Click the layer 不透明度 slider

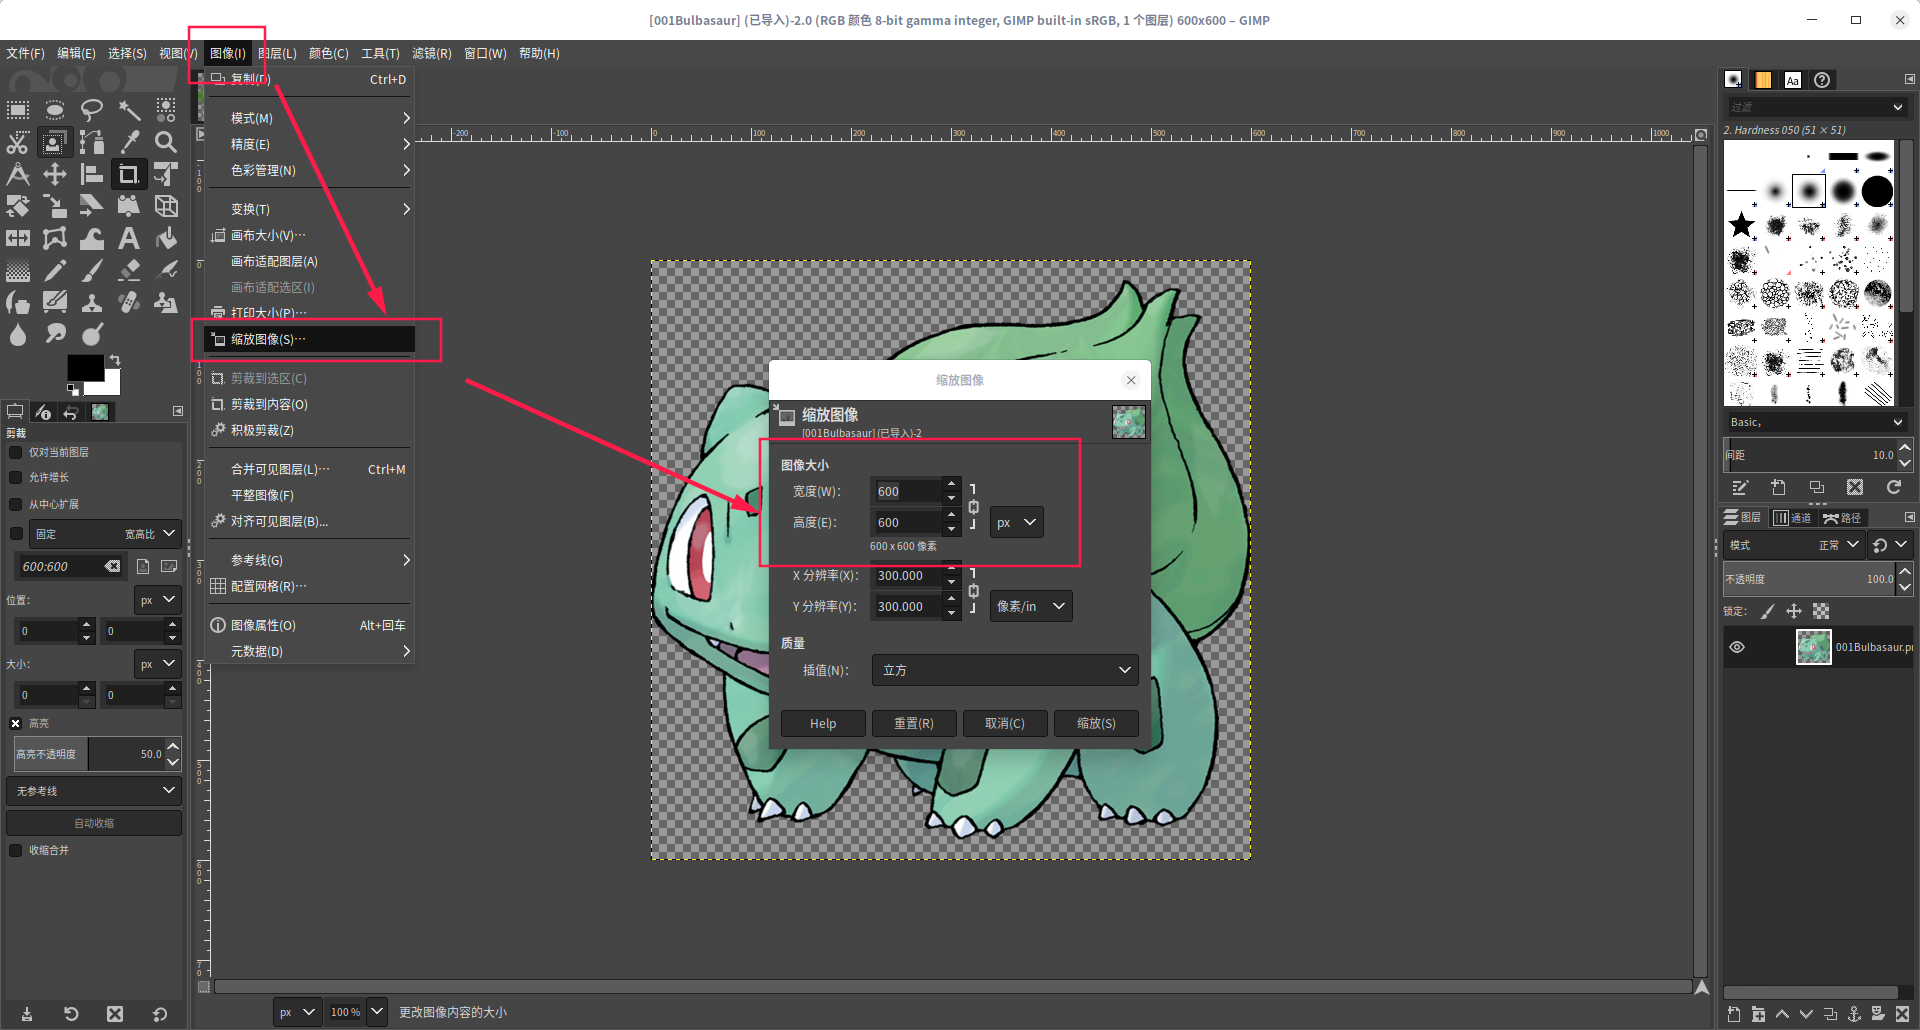1809,579
